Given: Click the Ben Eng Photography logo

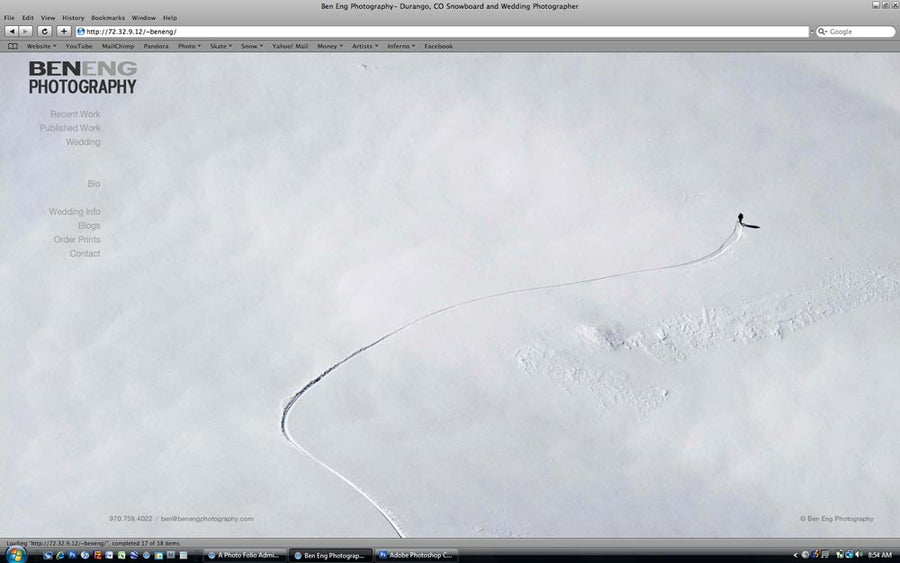Looking at the screenshot, I should pos(82,78).
